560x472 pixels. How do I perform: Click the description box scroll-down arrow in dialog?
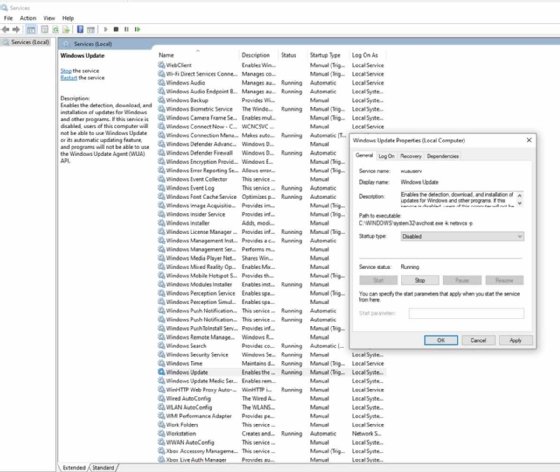click(520, 203)
